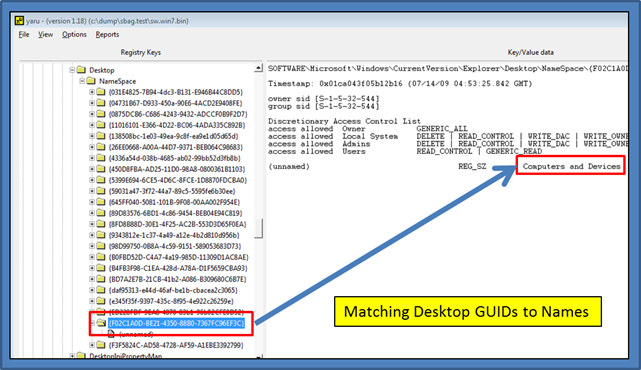Click folder icon for {031E4825-7B94-4dc3-B131-E946B44C8DD5}
This screenshot has height=370, width=641.
(101, 92)
